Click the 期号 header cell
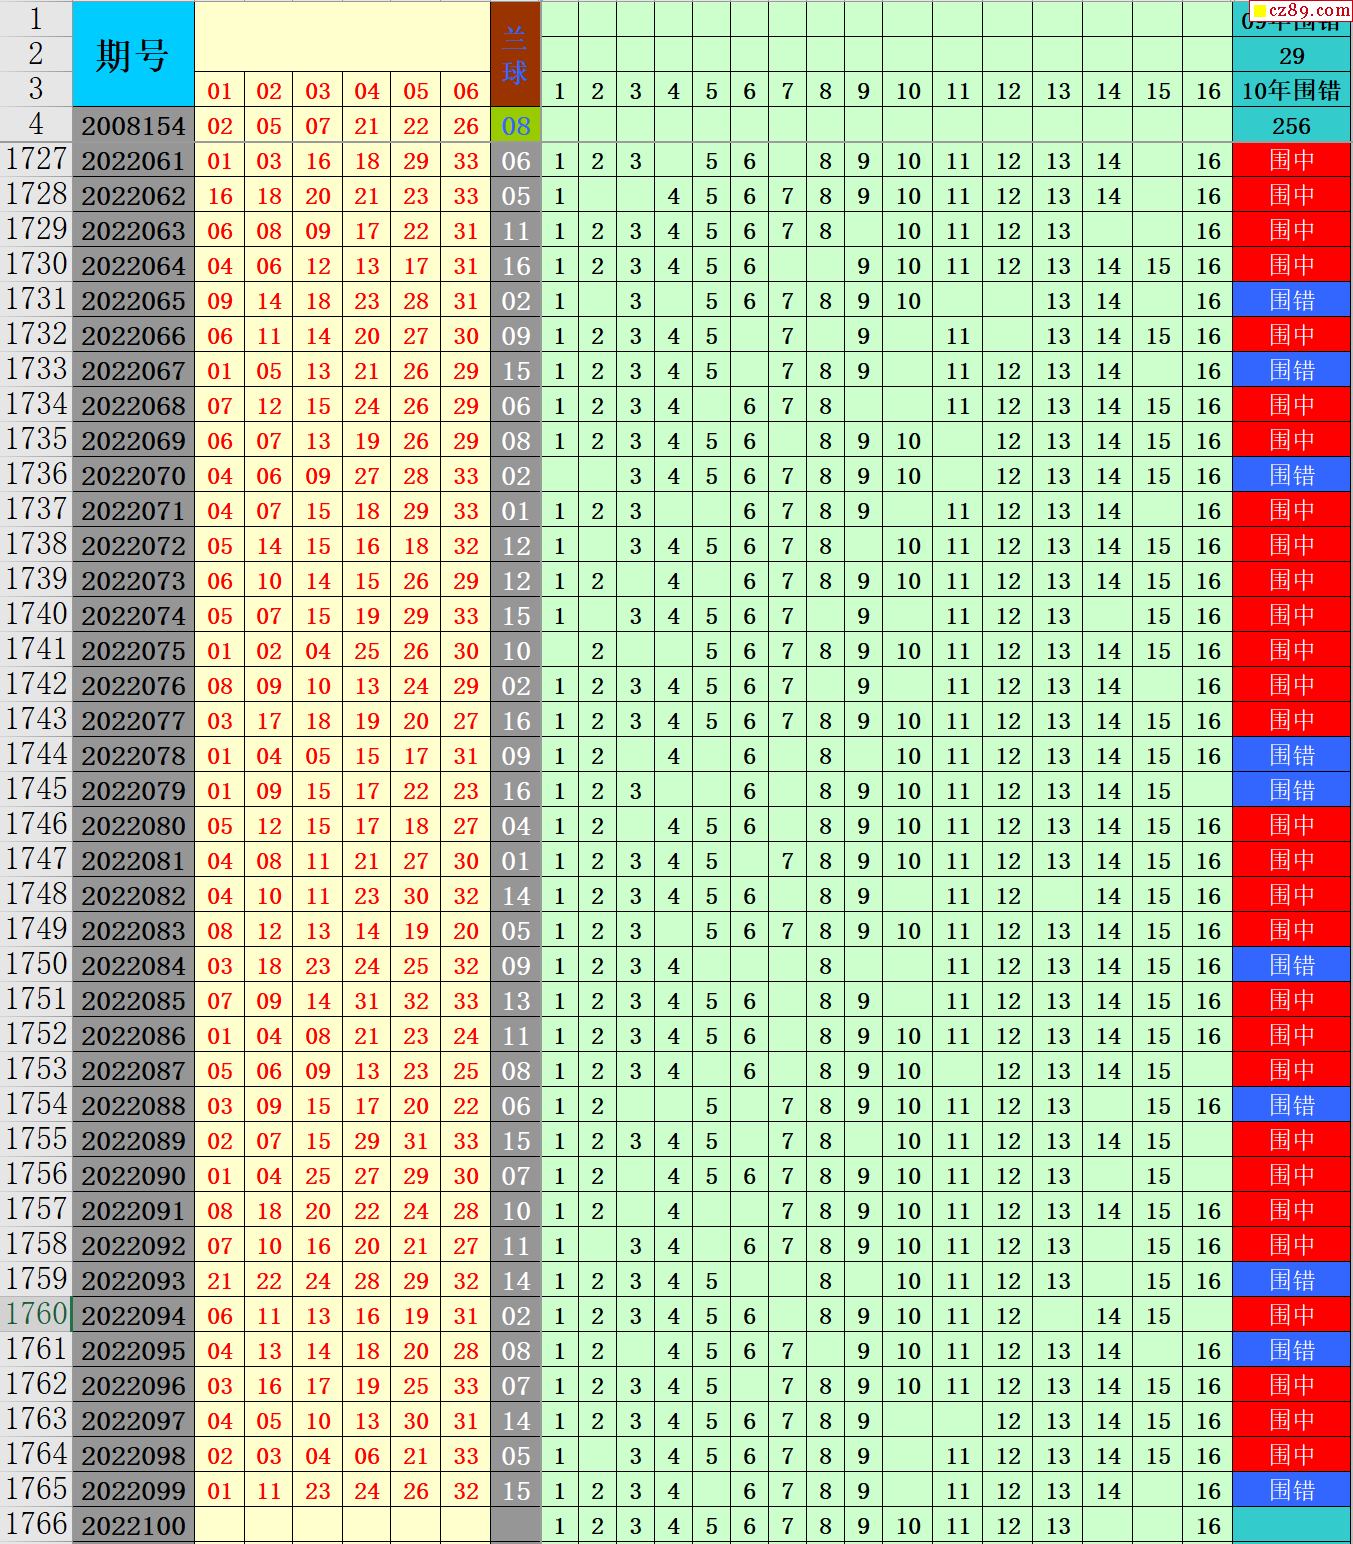The height and width of the screenshot is (1544, 1353). (133, 55)
